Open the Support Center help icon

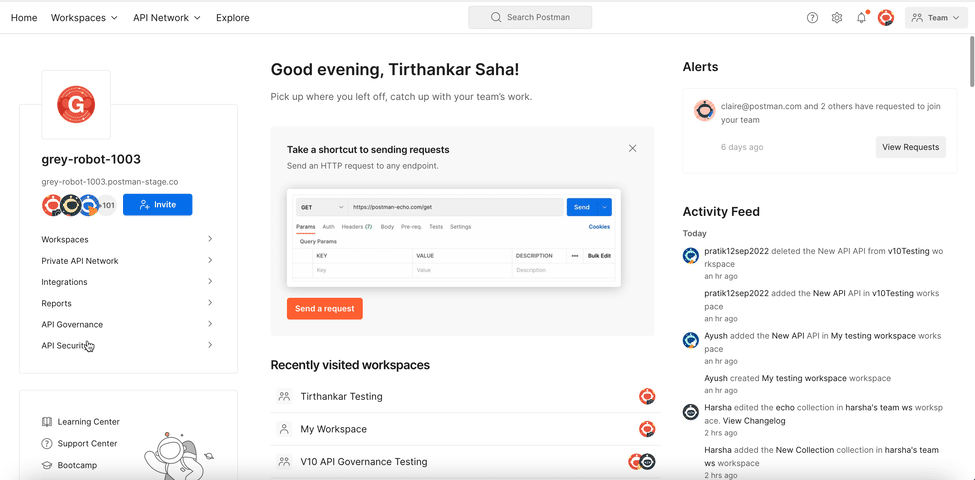click(47, 443)
